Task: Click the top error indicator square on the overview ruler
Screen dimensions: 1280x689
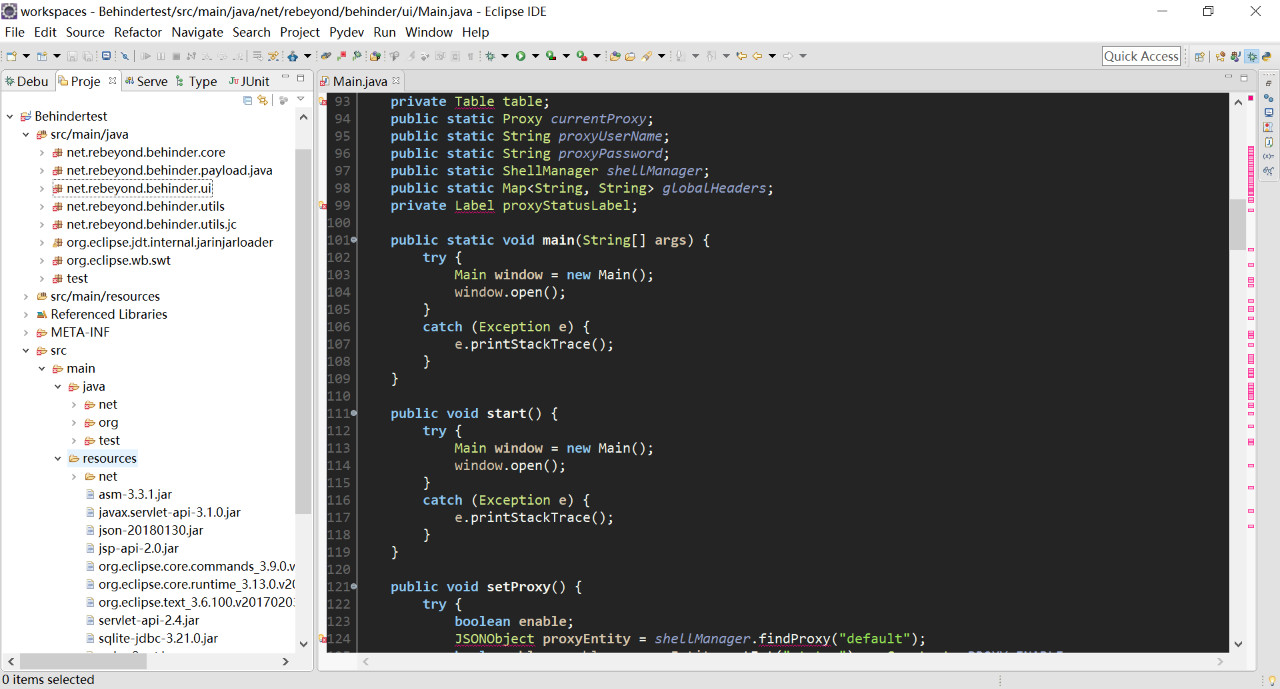Action: (x=1251, y=98)
